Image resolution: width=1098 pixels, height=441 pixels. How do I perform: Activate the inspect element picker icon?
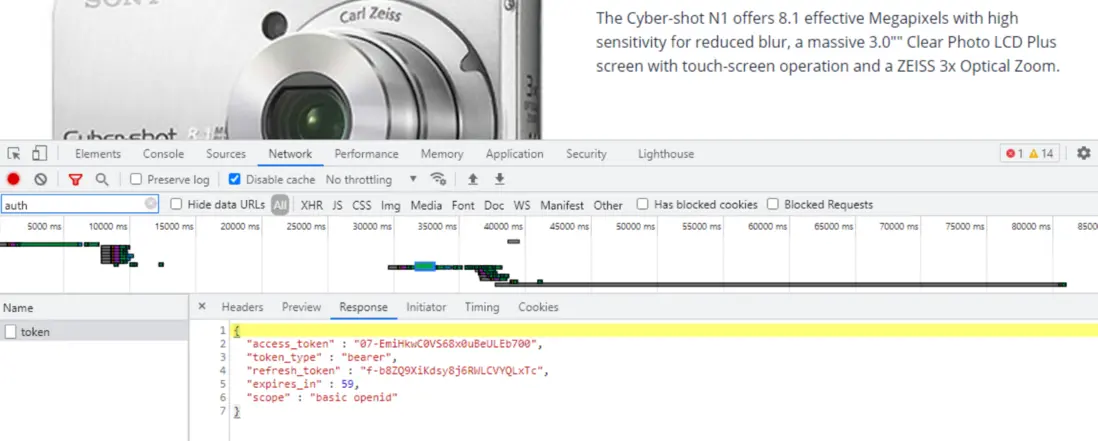[14, 153]
